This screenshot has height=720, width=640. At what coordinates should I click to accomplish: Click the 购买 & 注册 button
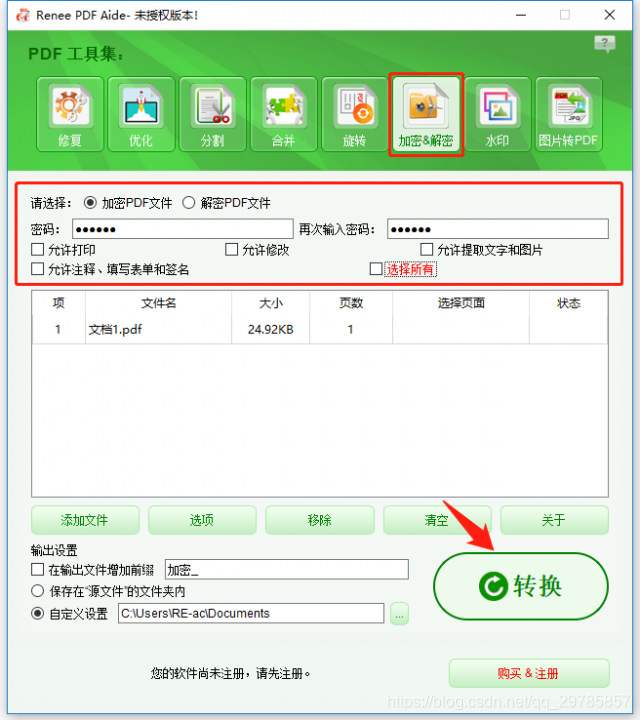pos(529,674)
